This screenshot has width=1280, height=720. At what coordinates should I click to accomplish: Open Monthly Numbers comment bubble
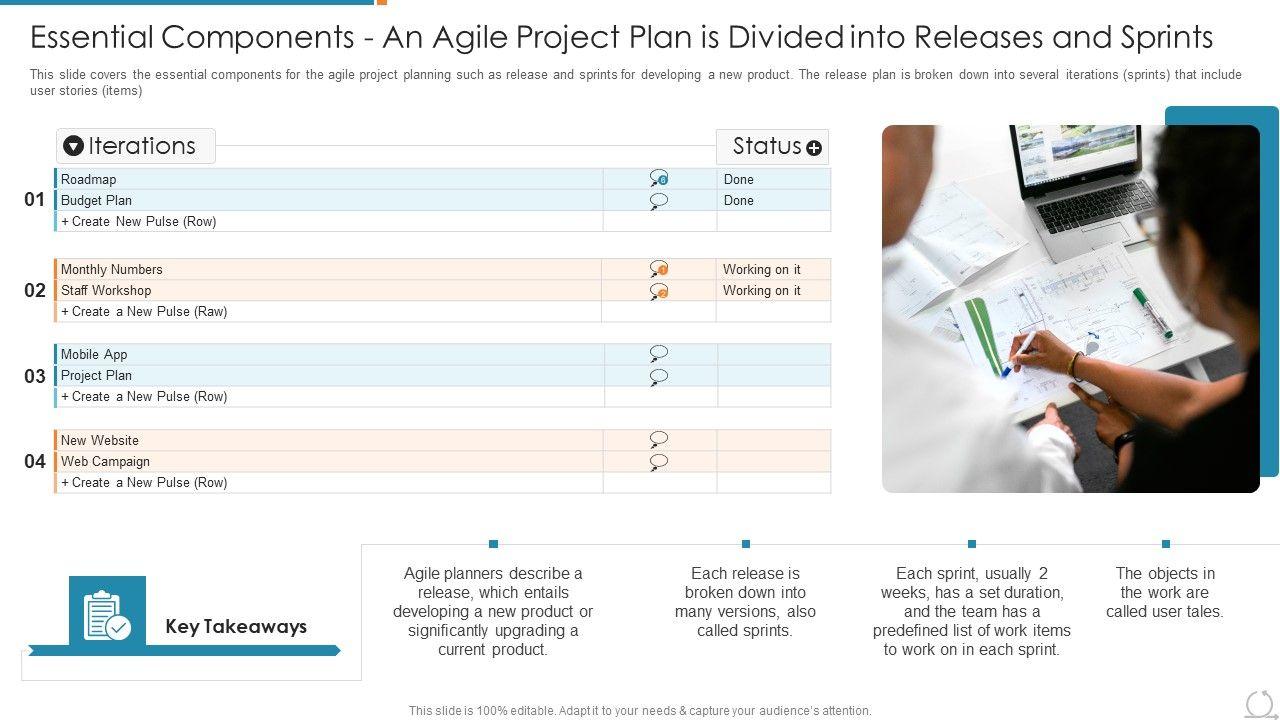pyautogui.click(x=658, y=268)
